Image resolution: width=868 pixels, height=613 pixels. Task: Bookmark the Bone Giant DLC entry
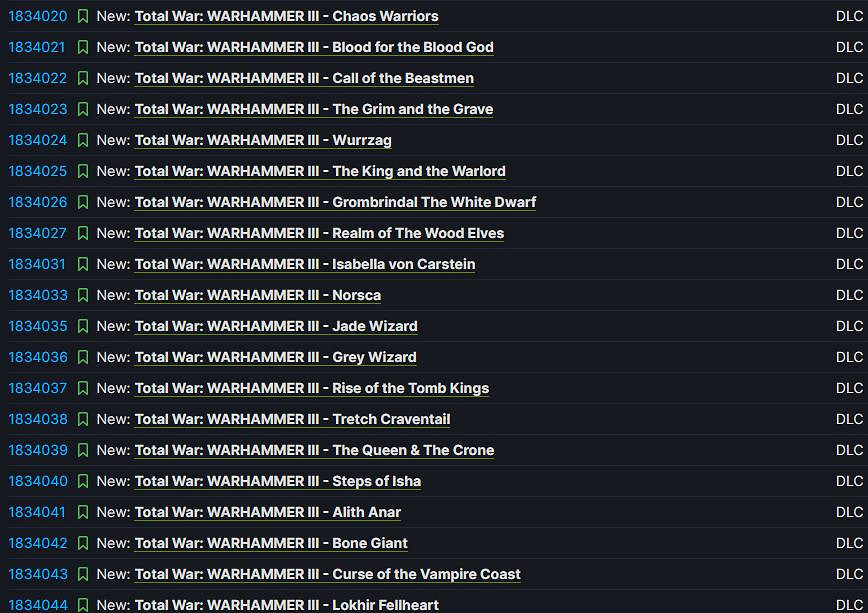tap(83, 543)
